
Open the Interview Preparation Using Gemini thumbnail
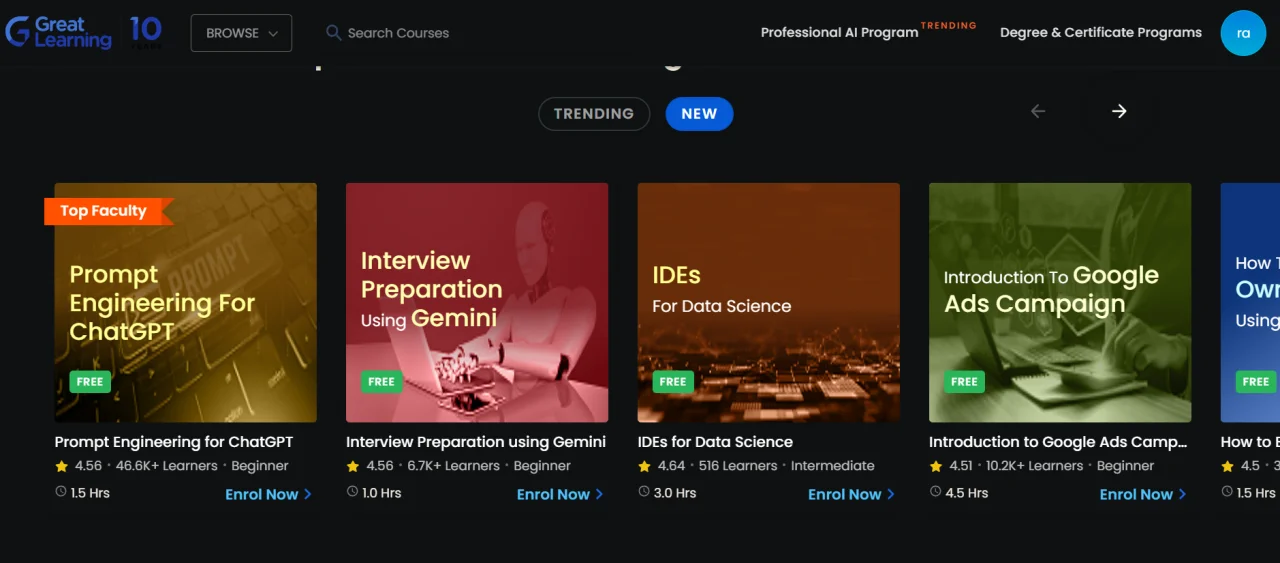pos(477,302)
